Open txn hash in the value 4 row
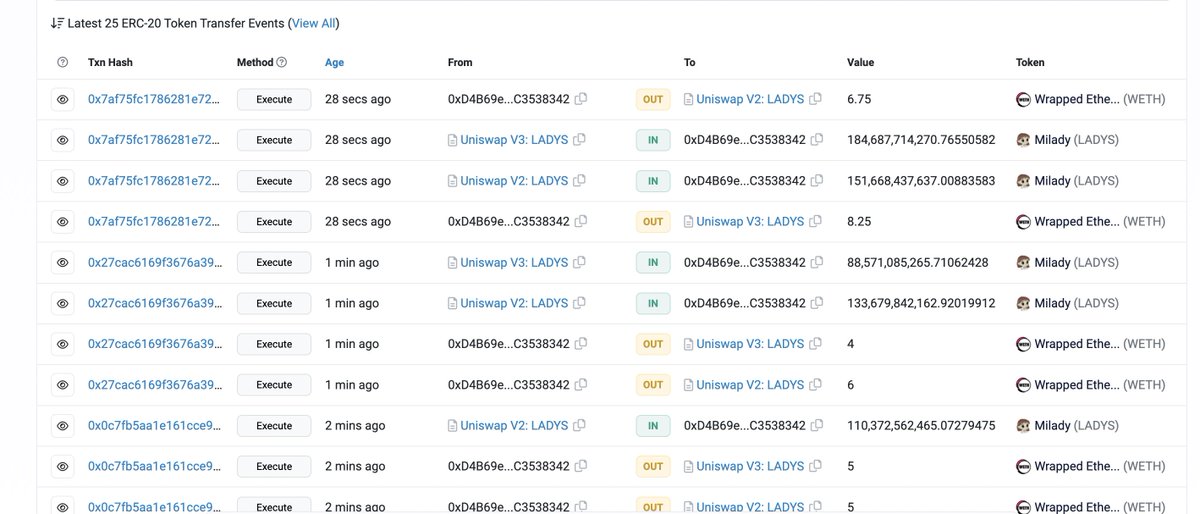This screenshot has height=514, width=1200. 155,344
